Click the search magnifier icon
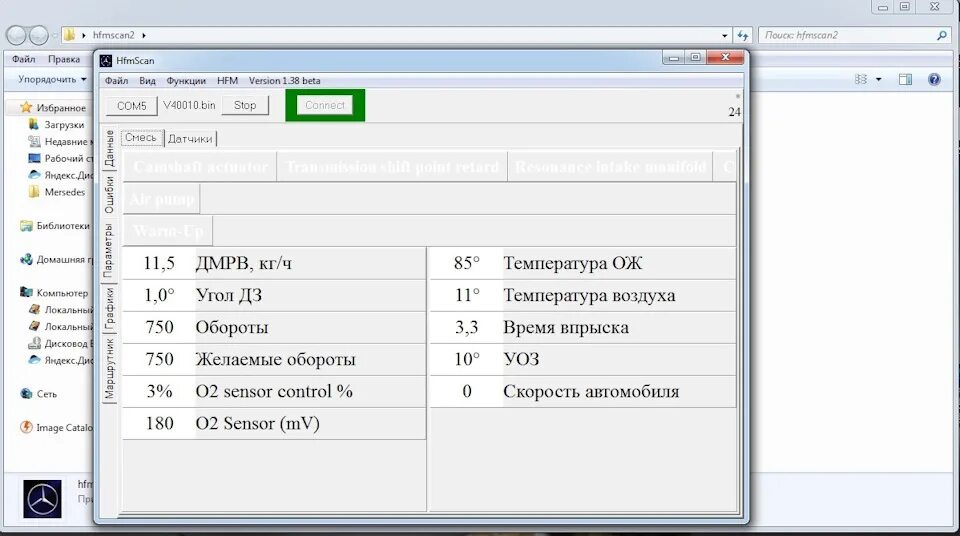The image size is (960, 536). 942,36
